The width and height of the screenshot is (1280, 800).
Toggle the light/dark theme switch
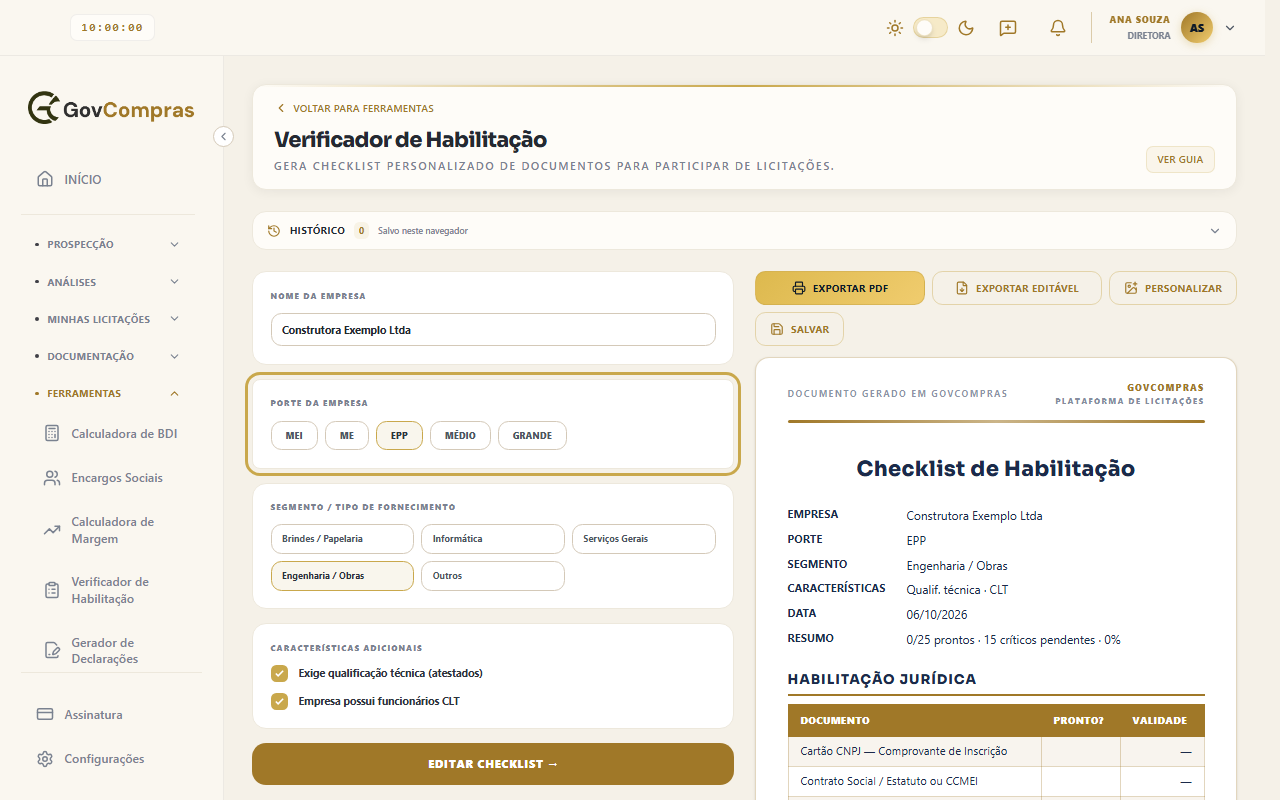click(x=930, y=28)
